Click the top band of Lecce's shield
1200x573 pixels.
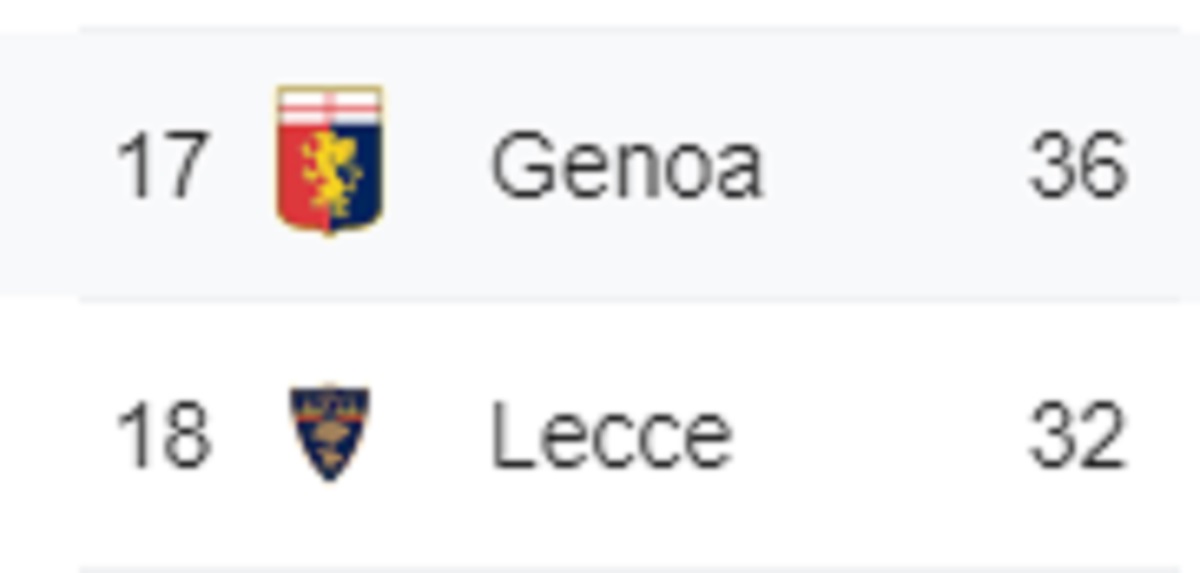click(330, 397)
